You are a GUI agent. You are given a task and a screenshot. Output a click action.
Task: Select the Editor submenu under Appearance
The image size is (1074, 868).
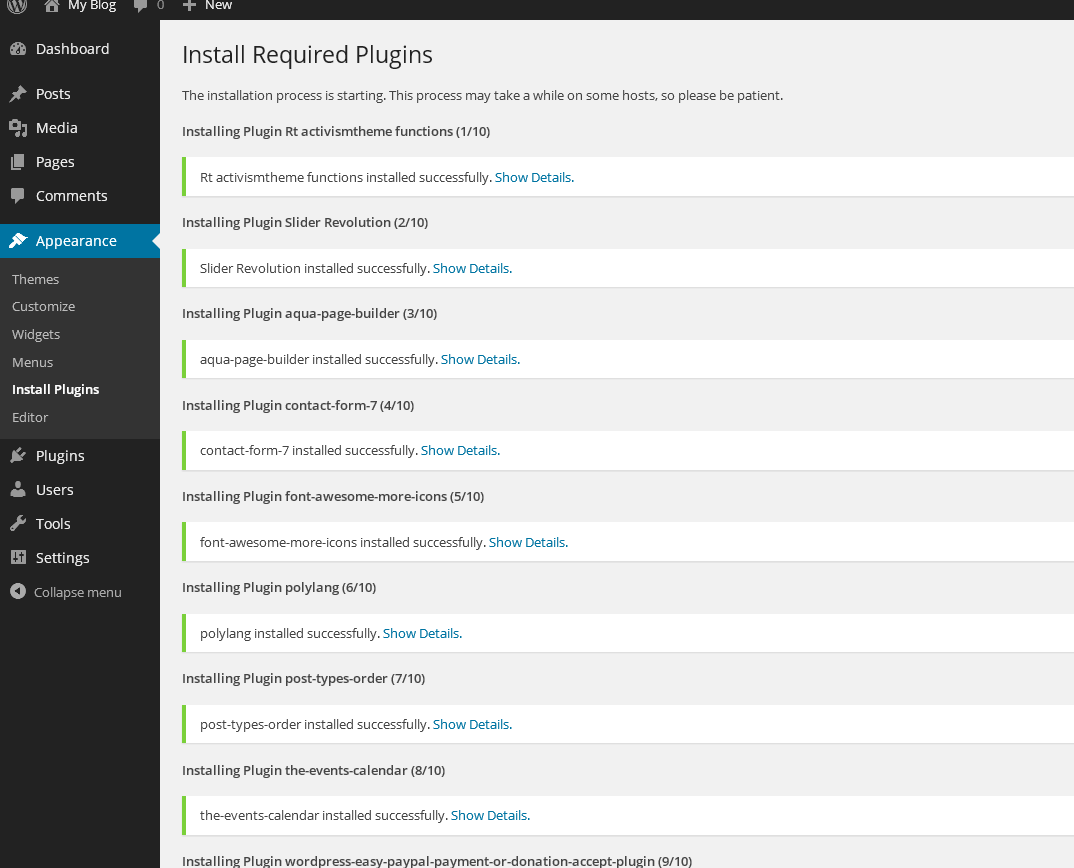coord(30,418)
